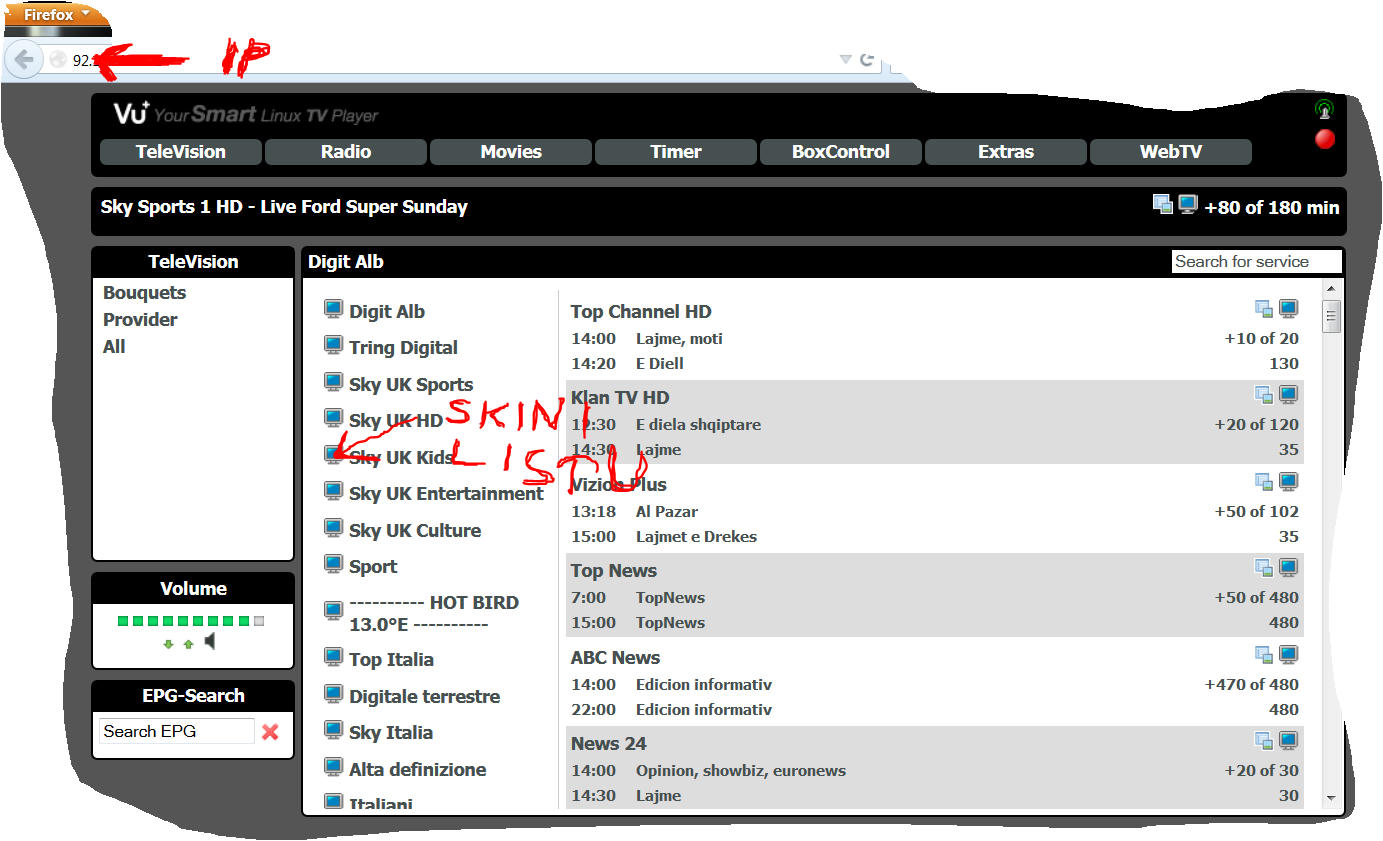The height and width of the screenshot is (841, 1383).
Task: Stream ABC News with stream icon
Action: pos(1264,655)
